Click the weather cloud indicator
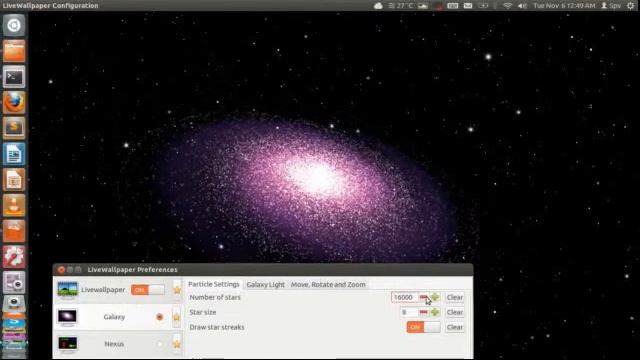Viewport: 640px width, 360px height. (x=378, y=6)
